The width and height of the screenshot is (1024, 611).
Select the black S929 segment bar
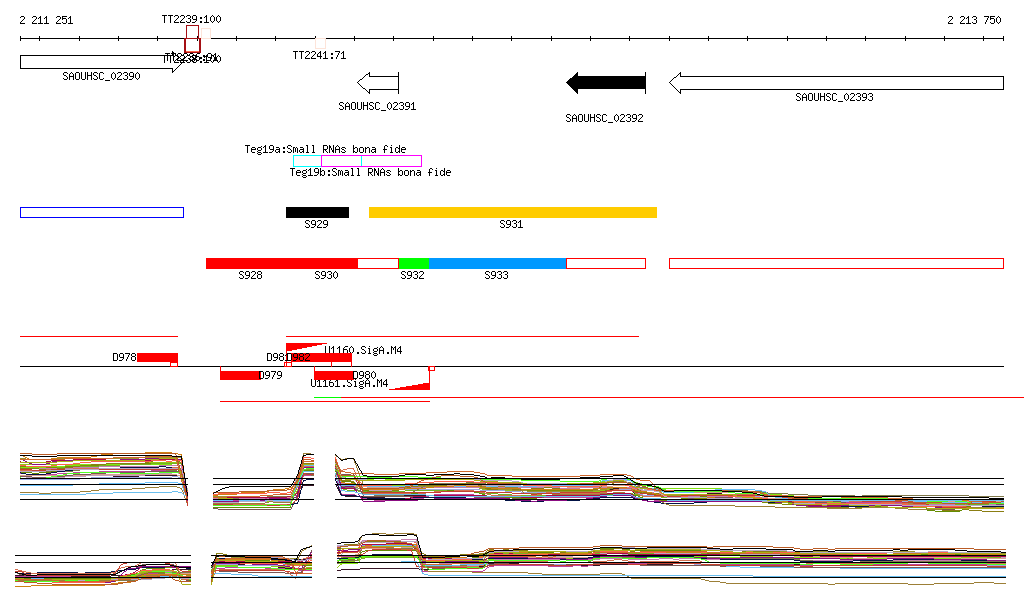tap(317, 212)
